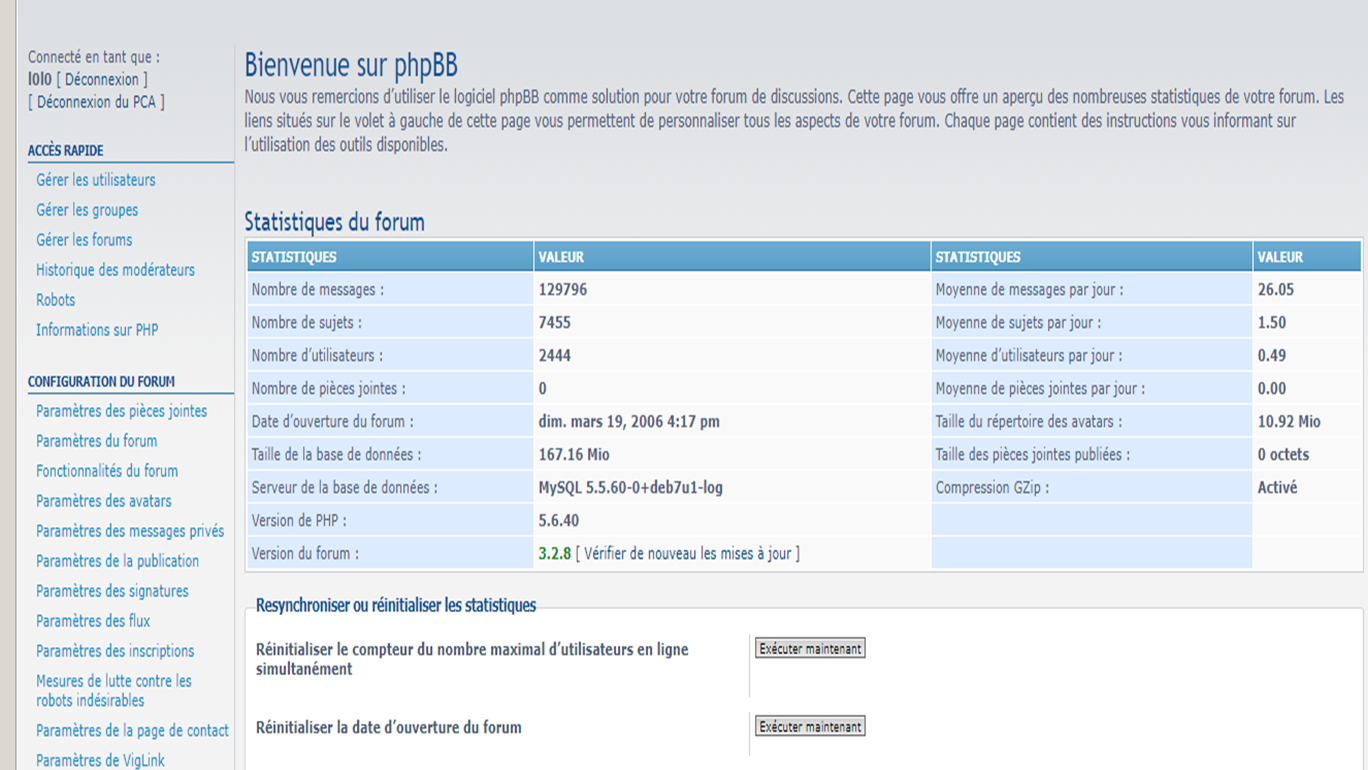
Task: Open Paramètres des pièces jointes
Action: point(121,411)
